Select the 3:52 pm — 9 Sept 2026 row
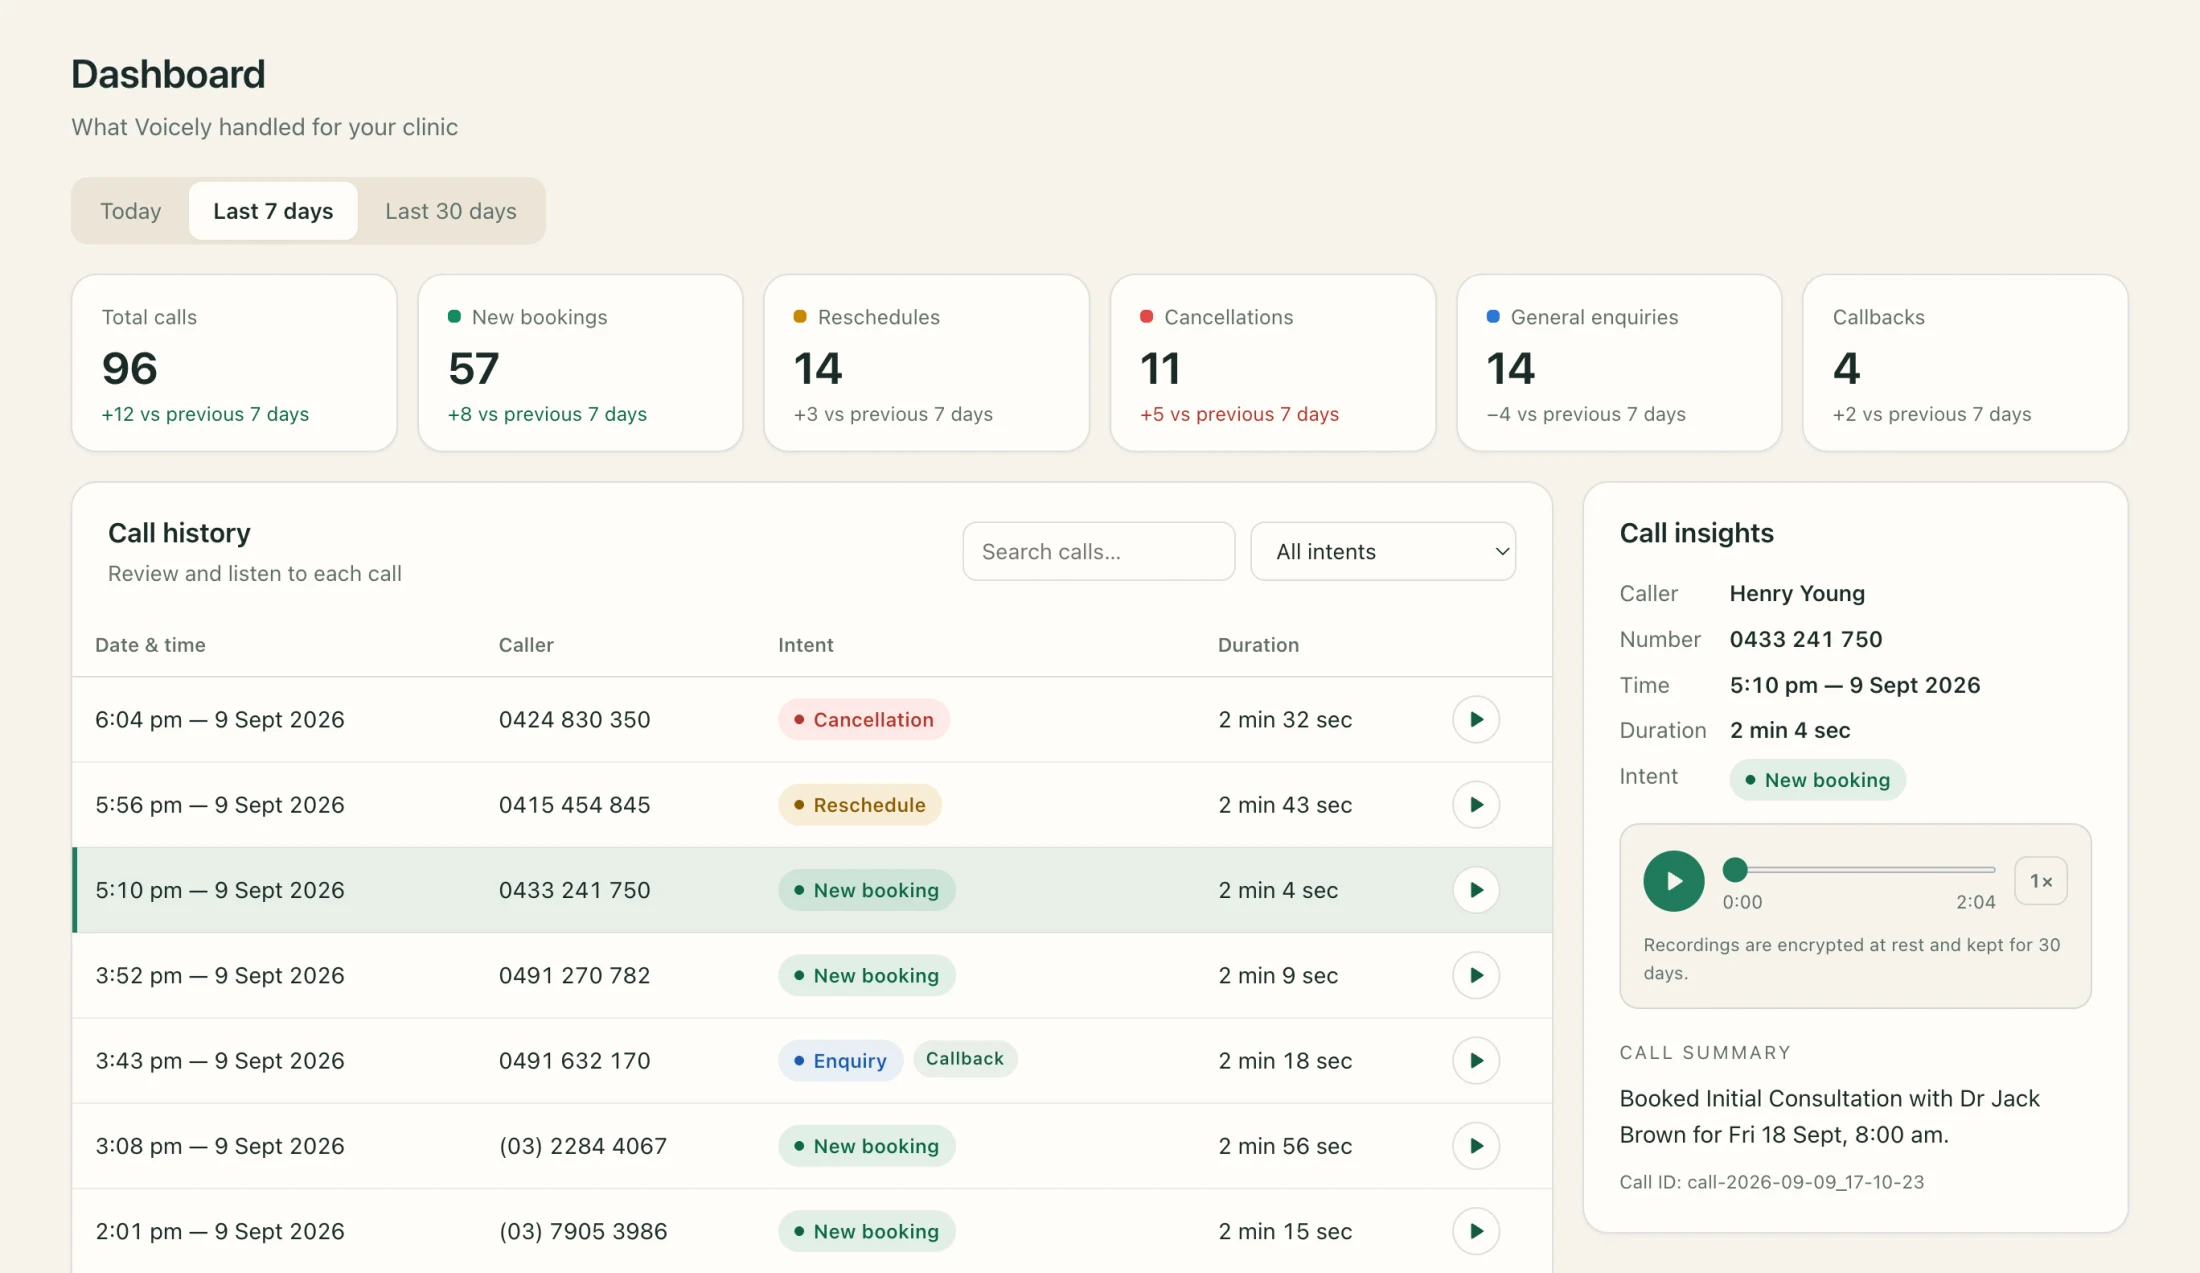 pos(812,975)
